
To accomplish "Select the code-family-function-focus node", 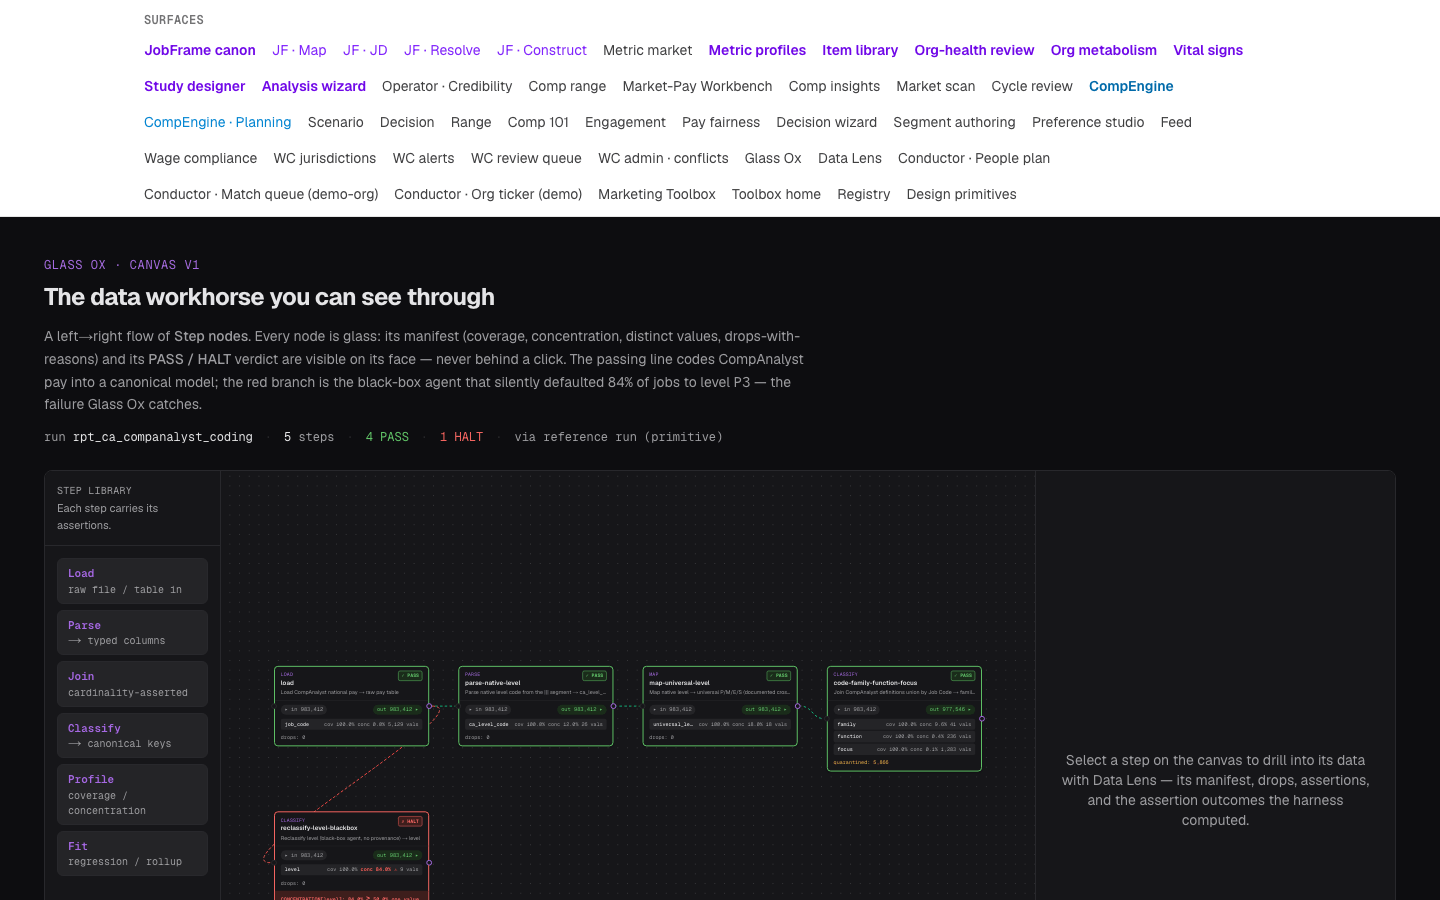I will (x=904, y=718).
